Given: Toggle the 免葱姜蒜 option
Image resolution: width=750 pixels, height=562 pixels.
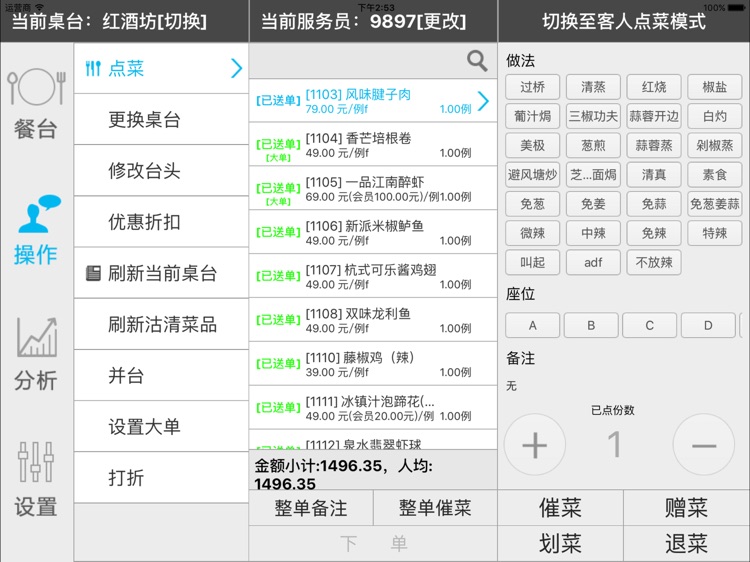Looking at the screenshot, I should click(715, 204).
